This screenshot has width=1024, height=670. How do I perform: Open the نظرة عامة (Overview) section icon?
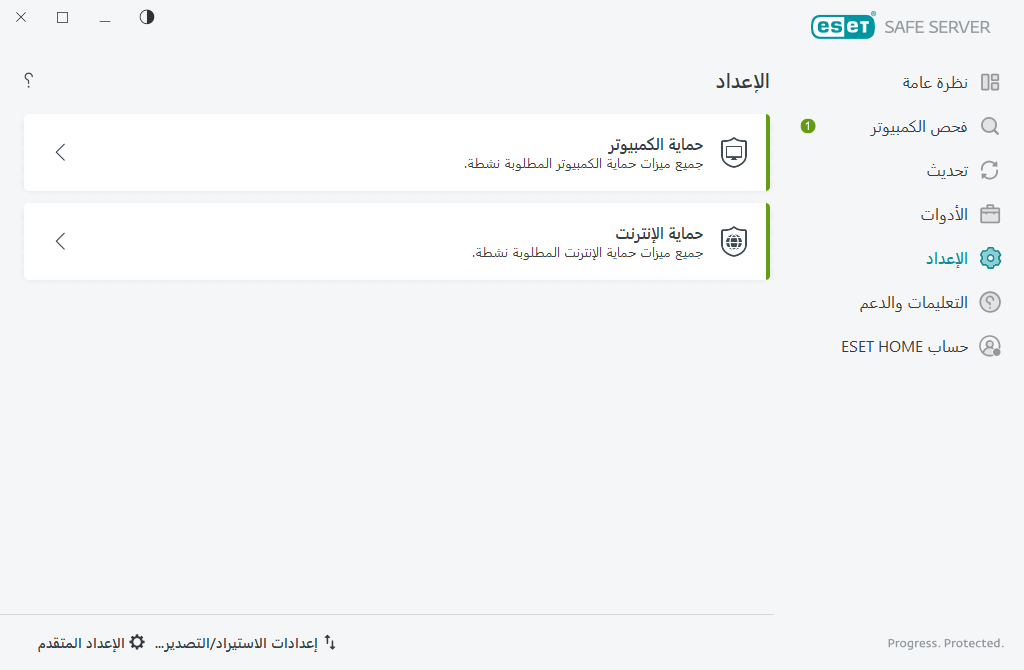point(990,82)
